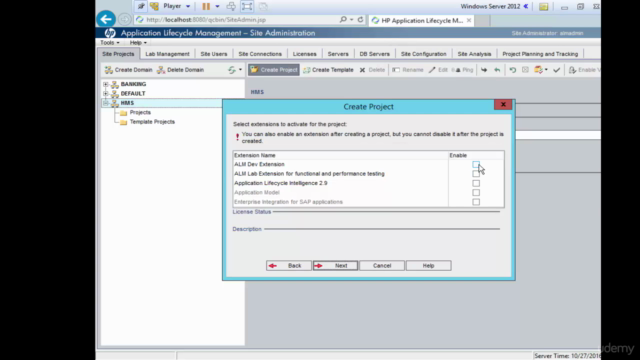Switch to Site Projects tab
Image resolution: width=640 pixels, height=360 pixels.
[x=118, y=54]
